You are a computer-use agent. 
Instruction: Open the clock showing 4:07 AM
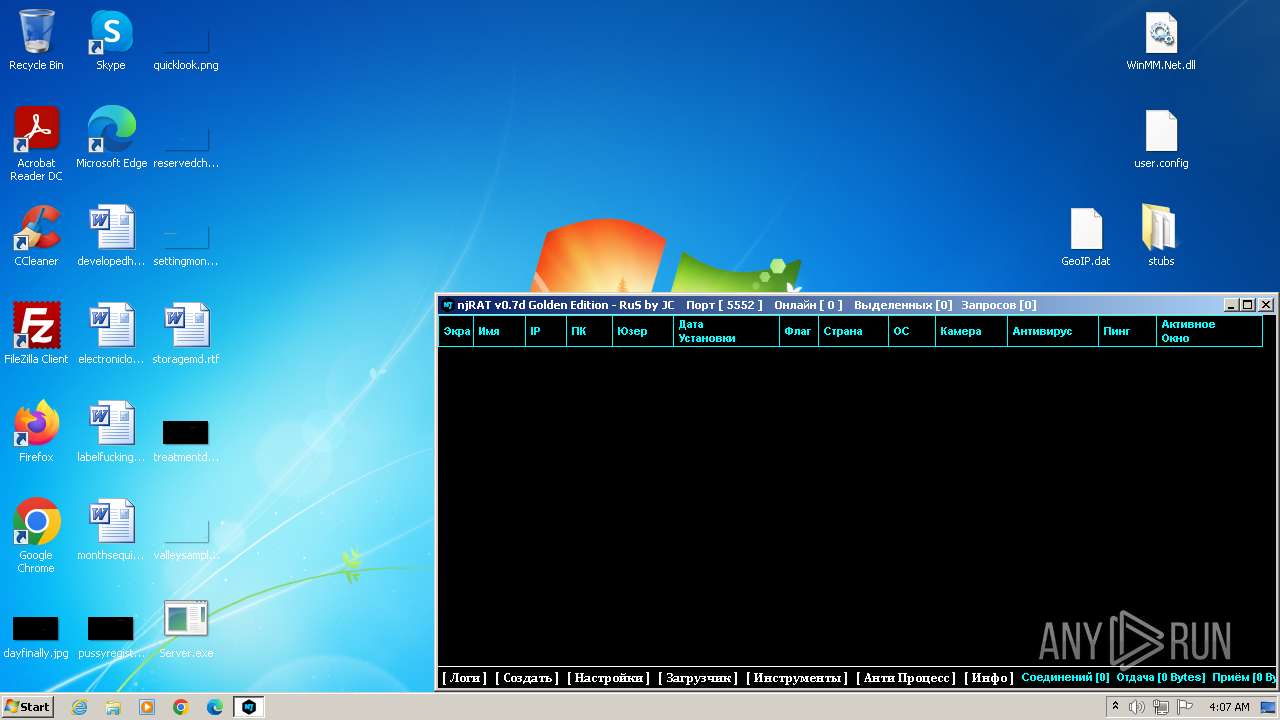point(1229,707)
